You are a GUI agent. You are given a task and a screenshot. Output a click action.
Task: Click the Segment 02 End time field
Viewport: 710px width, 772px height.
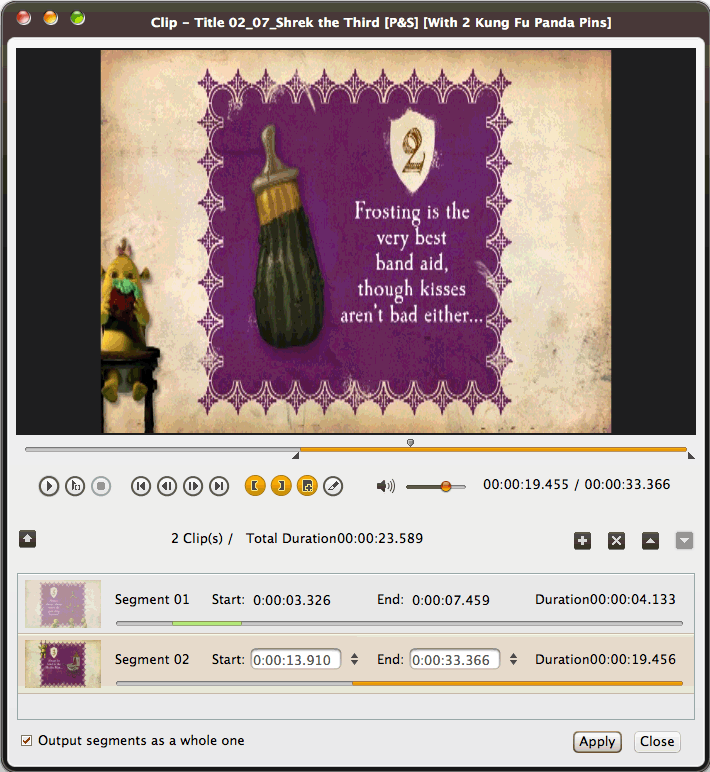tap(455, 659)
